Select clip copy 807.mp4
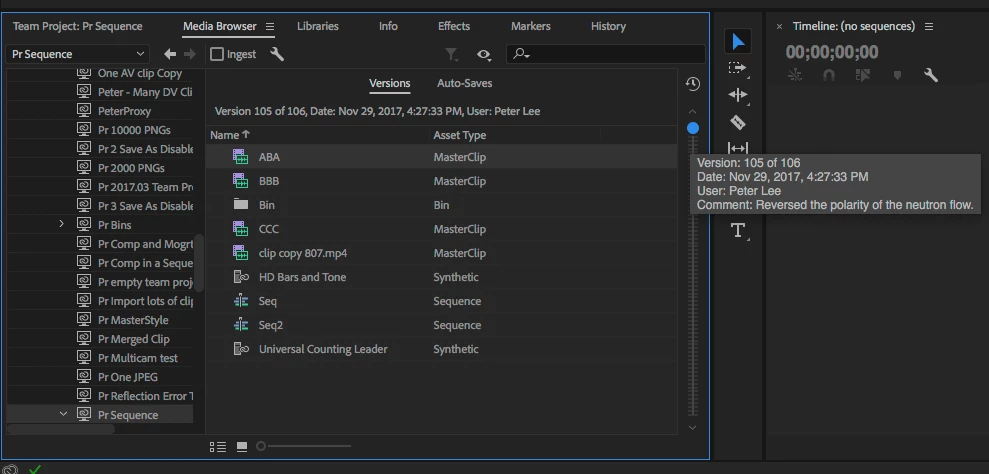 [442, 253]
